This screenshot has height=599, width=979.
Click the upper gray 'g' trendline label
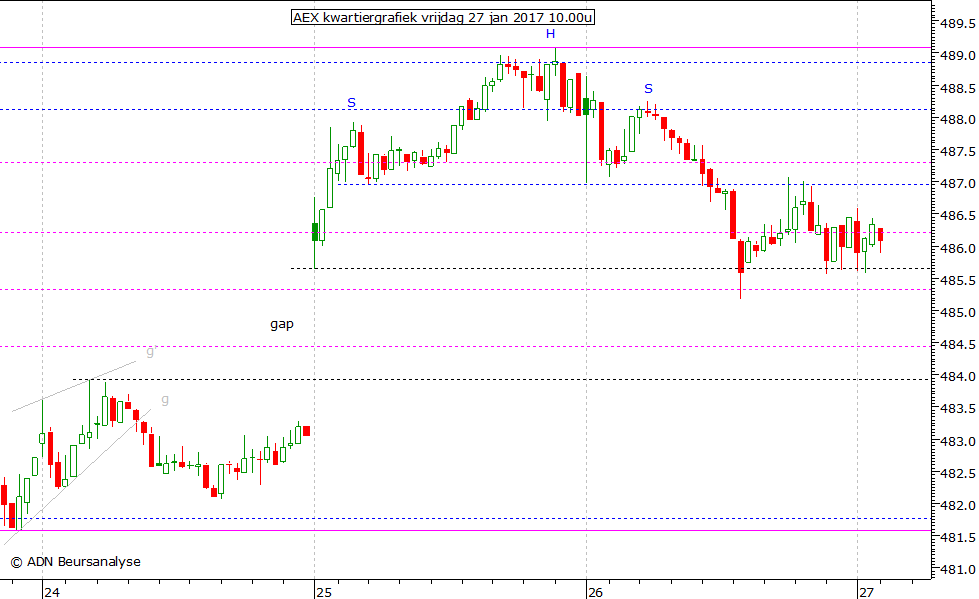coord(150,352)
